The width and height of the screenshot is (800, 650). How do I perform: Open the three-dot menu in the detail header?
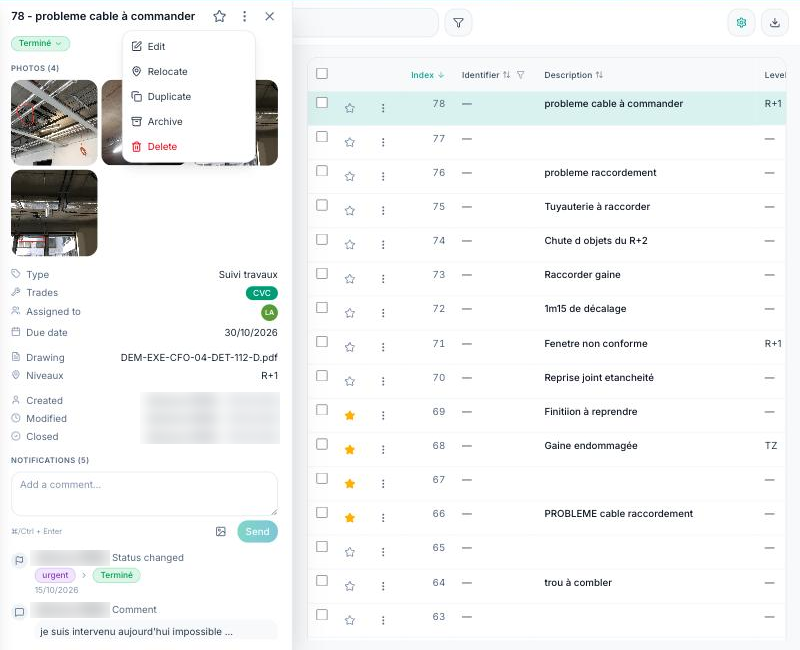point(244,16)
